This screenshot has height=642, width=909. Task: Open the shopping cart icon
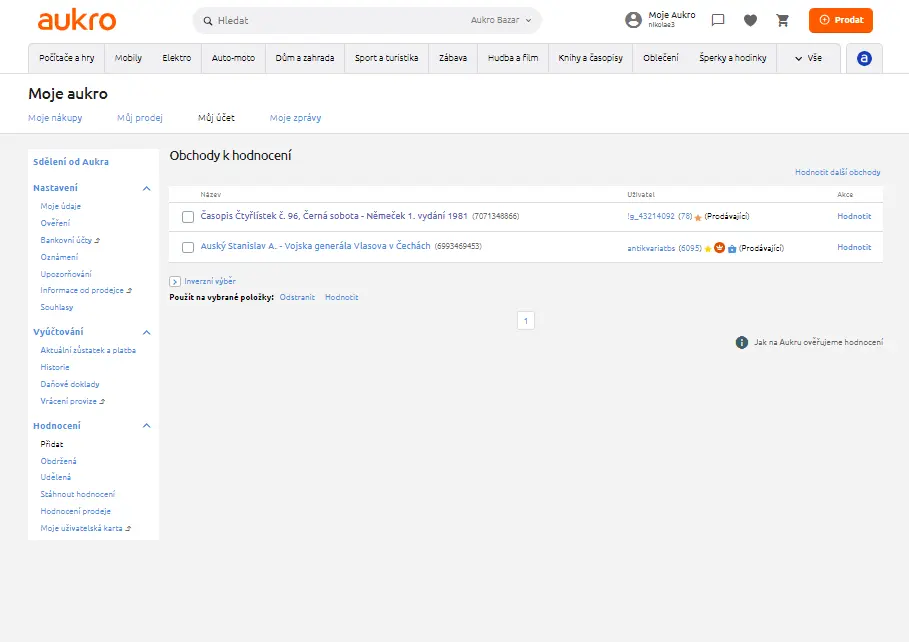point(783,20)
